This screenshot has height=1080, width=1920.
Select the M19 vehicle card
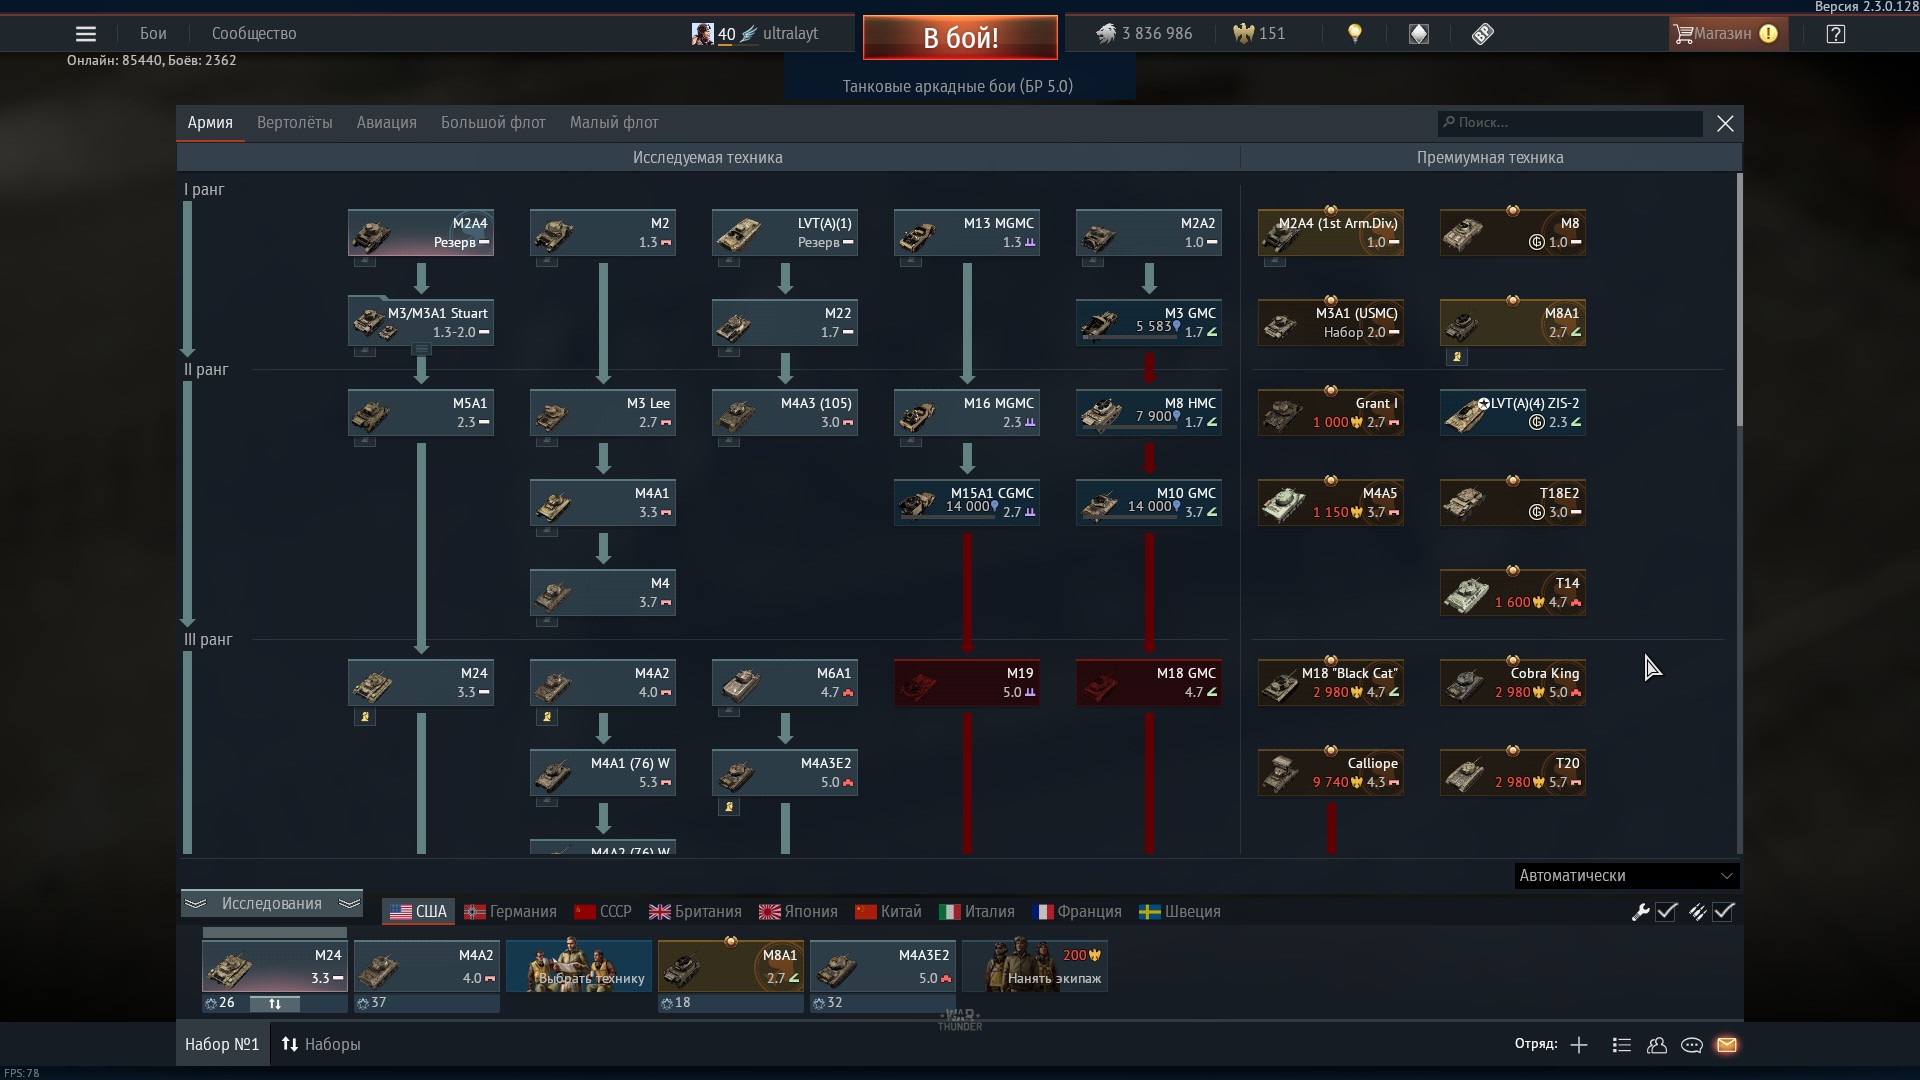tap(967, 683)
